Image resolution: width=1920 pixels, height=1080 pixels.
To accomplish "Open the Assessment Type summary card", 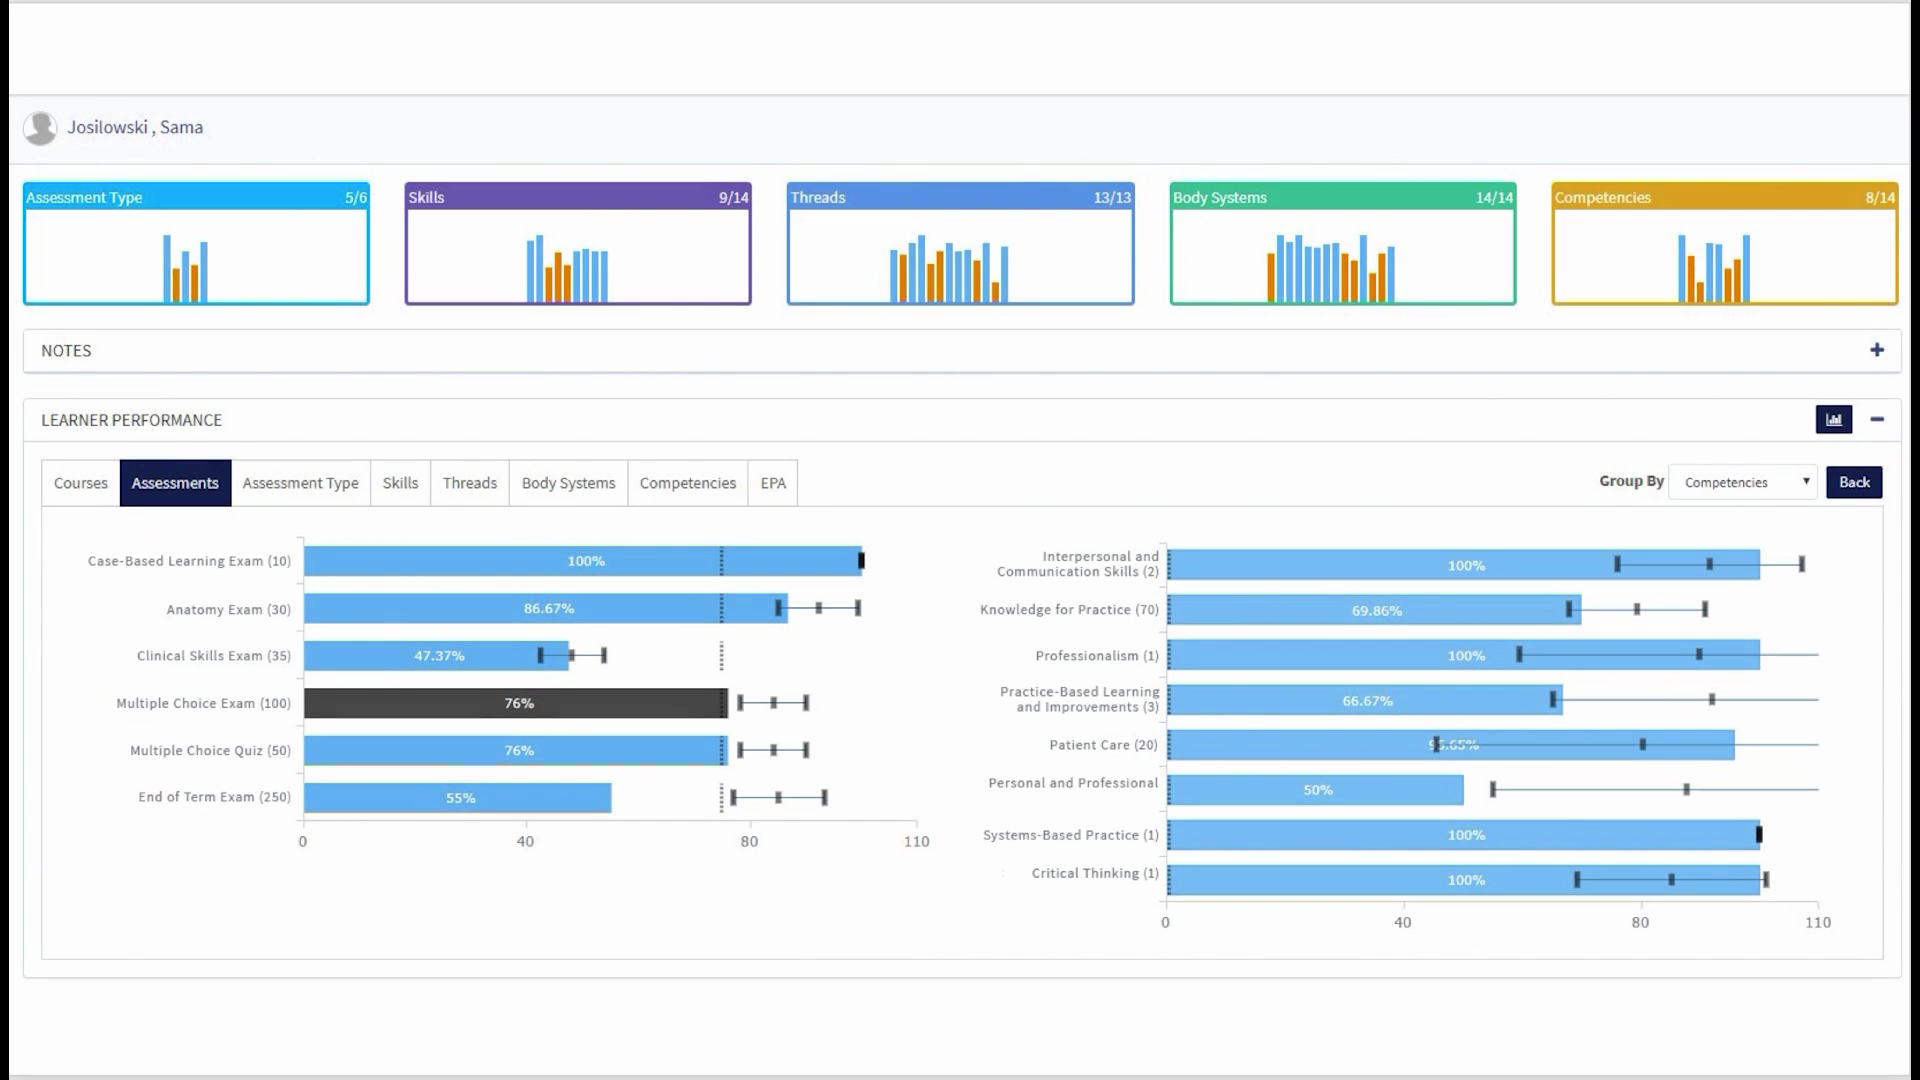I will point(196,244).
